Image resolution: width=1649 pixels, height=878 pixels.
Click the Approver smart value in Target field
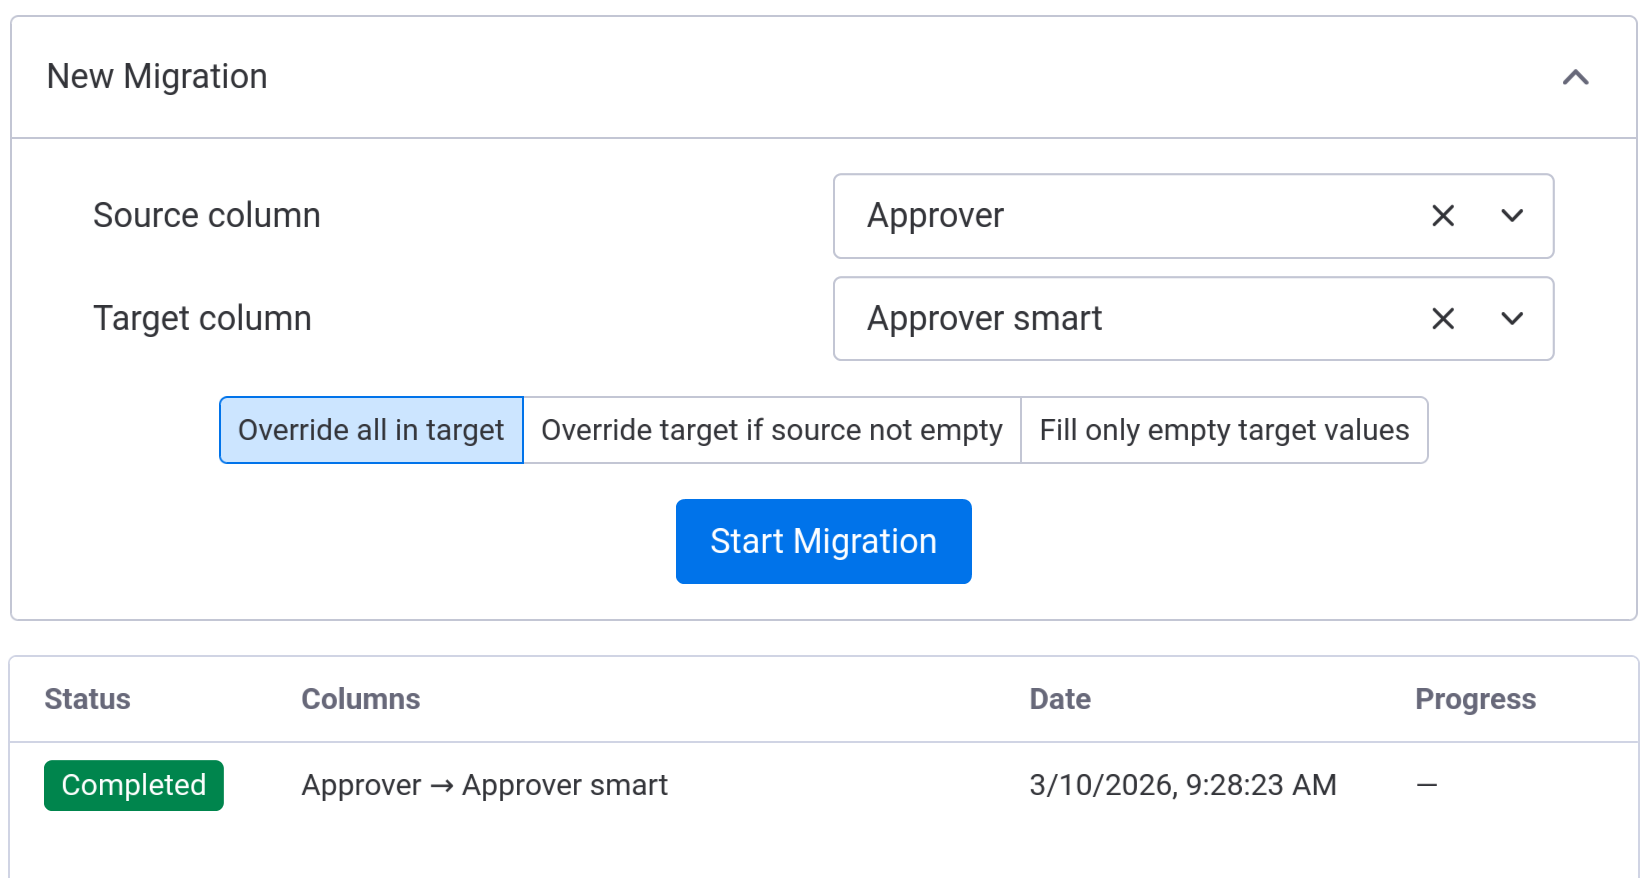click(984, 319)
